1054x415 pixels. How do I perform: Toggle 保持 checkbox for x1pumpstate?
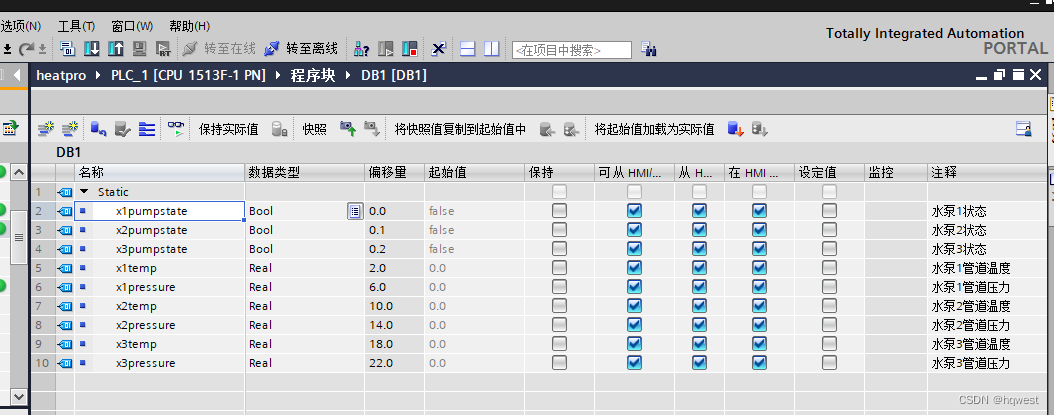pos(559,211)
